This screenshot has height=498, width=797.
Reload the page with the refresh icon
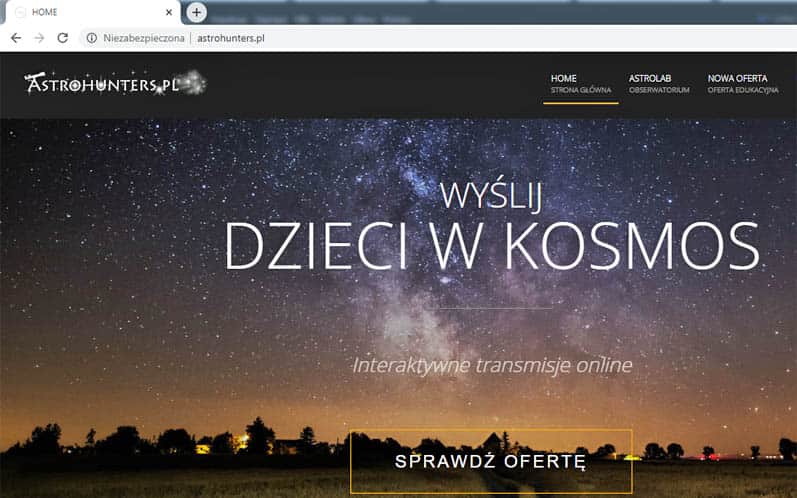(x=63, y=38)
